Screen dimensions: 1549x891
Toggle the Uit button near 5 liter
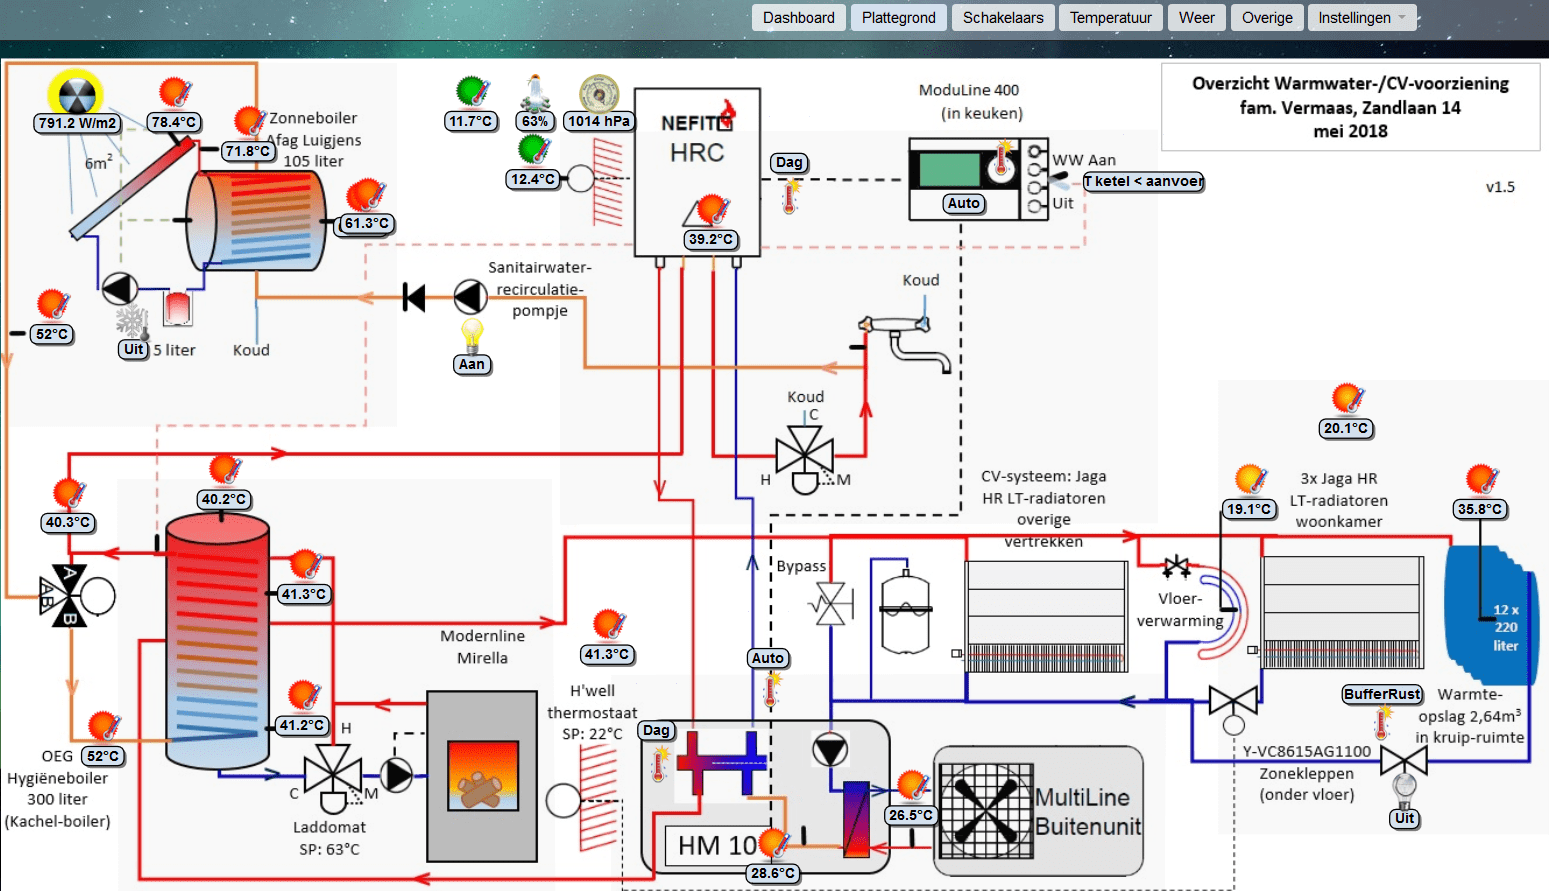[x=134, y=350]
